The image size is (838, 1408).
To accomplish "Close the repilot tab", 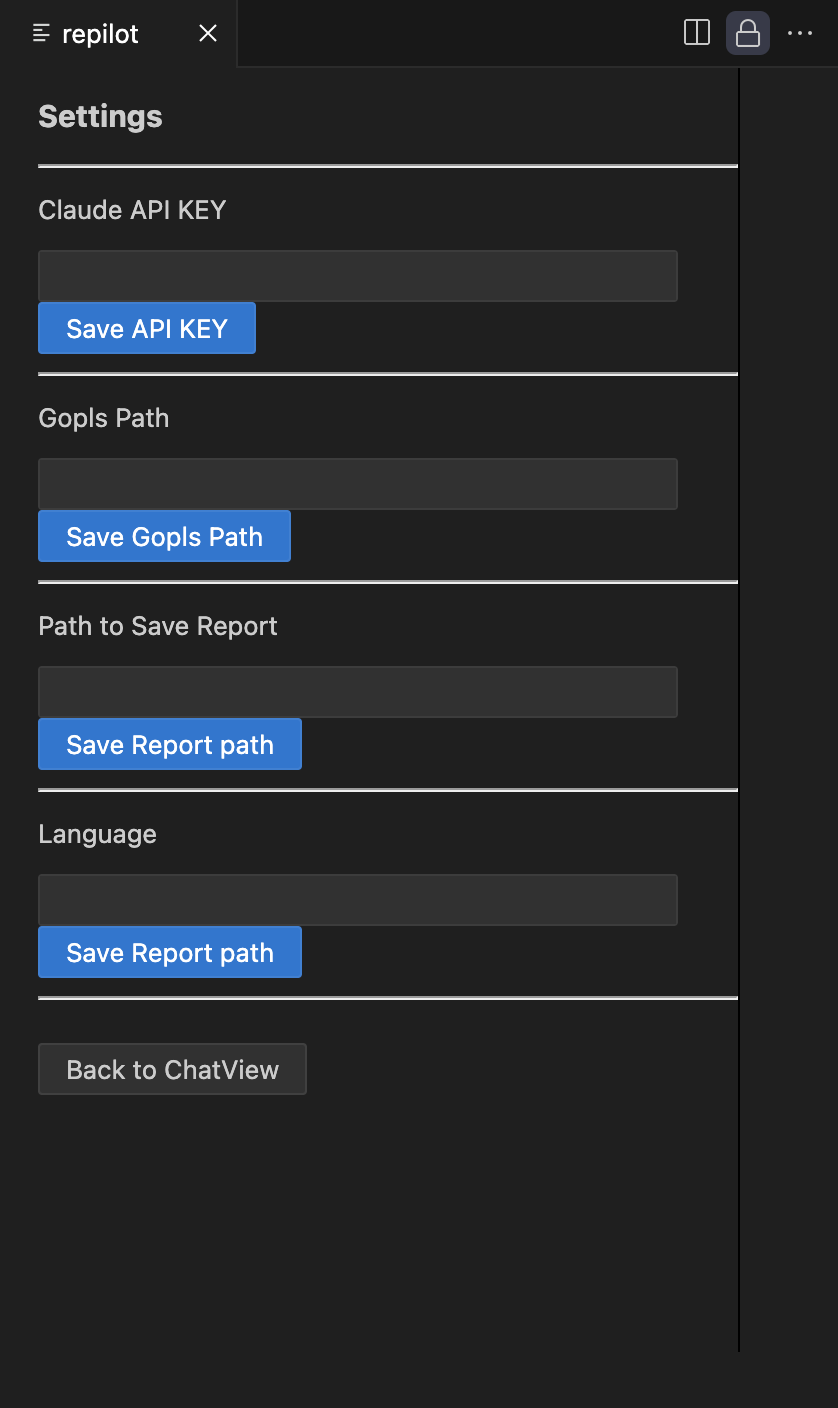I will (x=208, y=33).
